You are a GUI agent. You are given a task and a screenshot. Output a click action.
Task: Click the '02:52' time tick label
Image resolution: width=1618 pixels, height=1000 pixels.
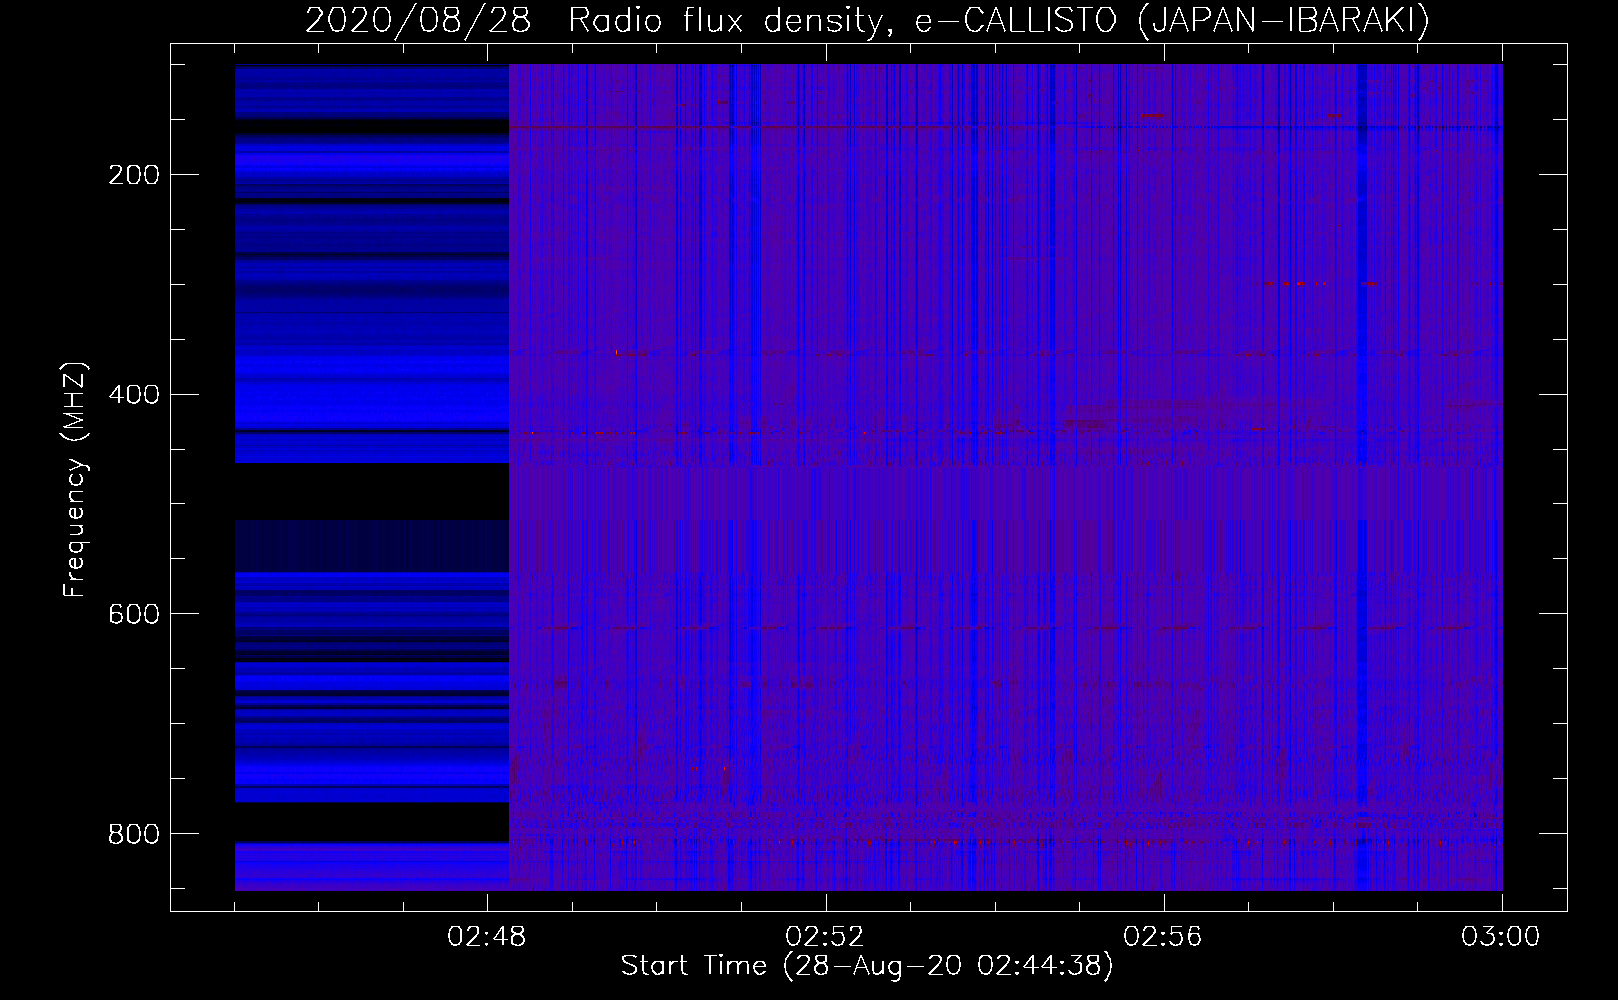pyautogui.click(x=825, y=937)
